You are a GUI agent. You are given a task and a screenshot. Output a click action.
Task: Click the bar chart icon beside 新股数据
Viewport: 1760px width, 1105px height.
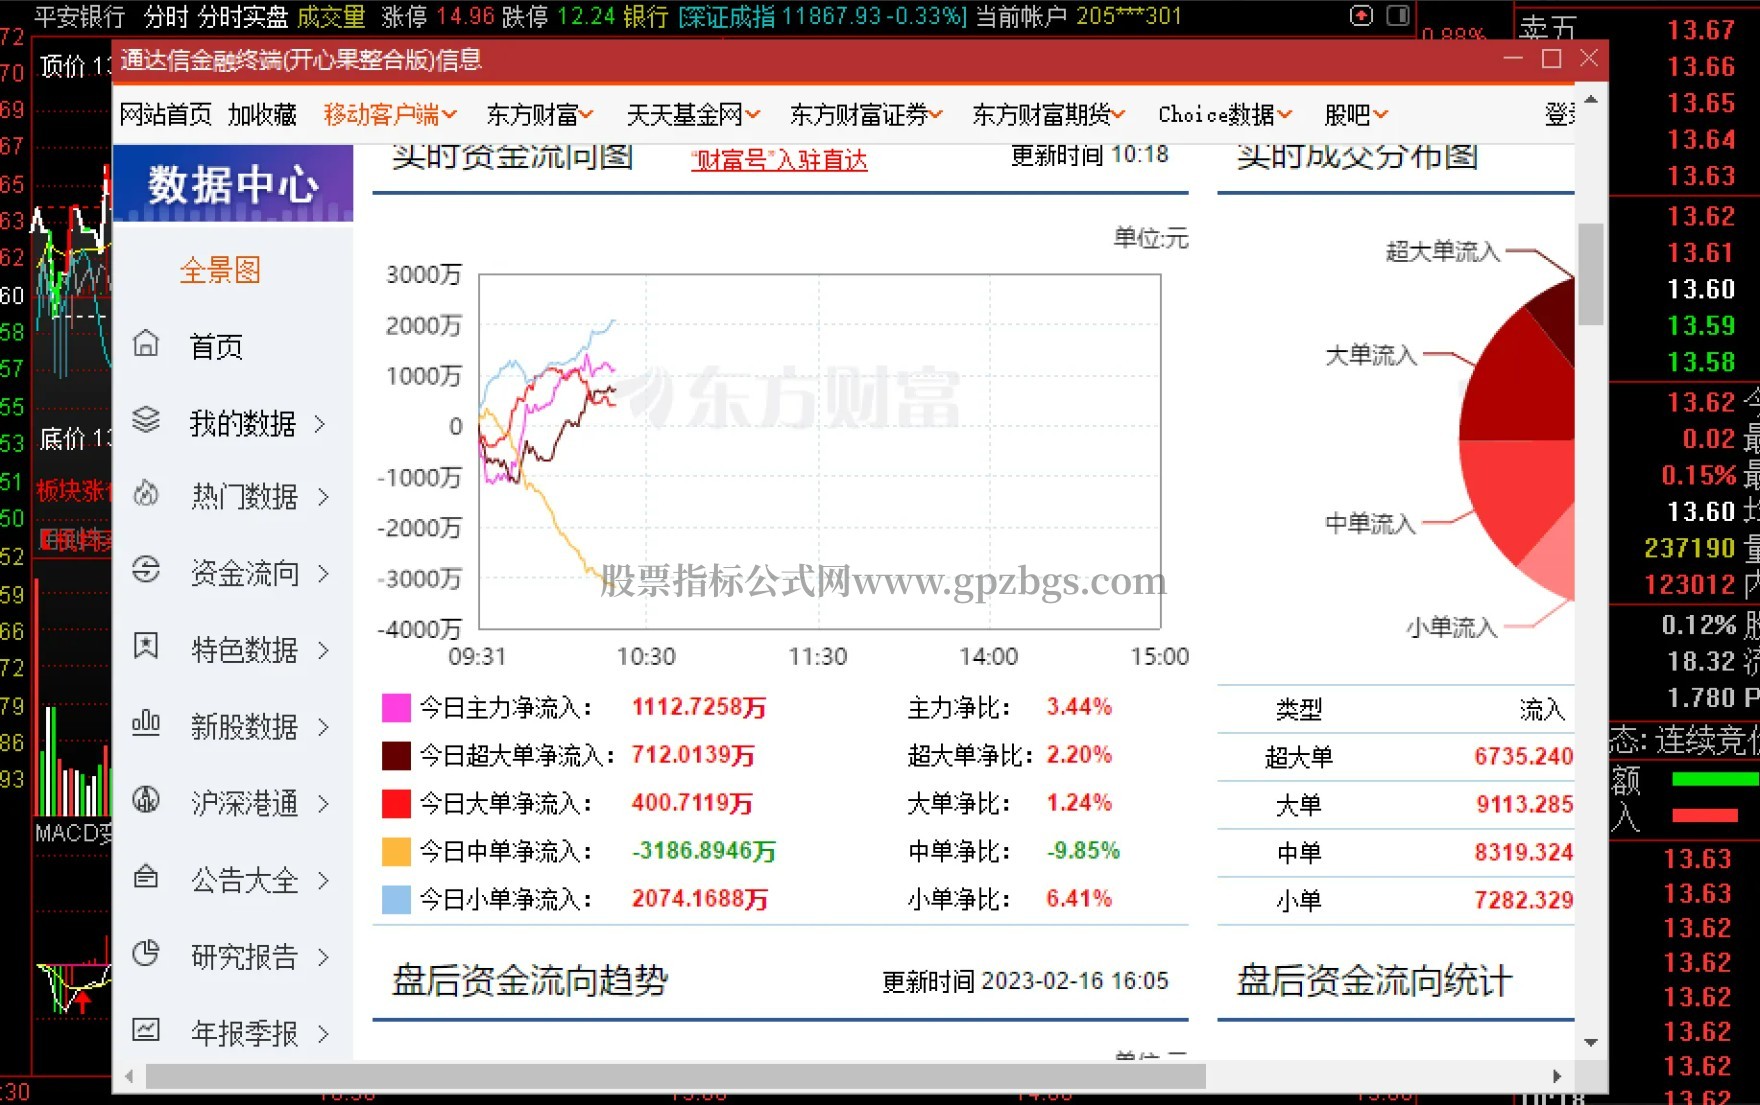pyautogui.click(x=146, y=723)
